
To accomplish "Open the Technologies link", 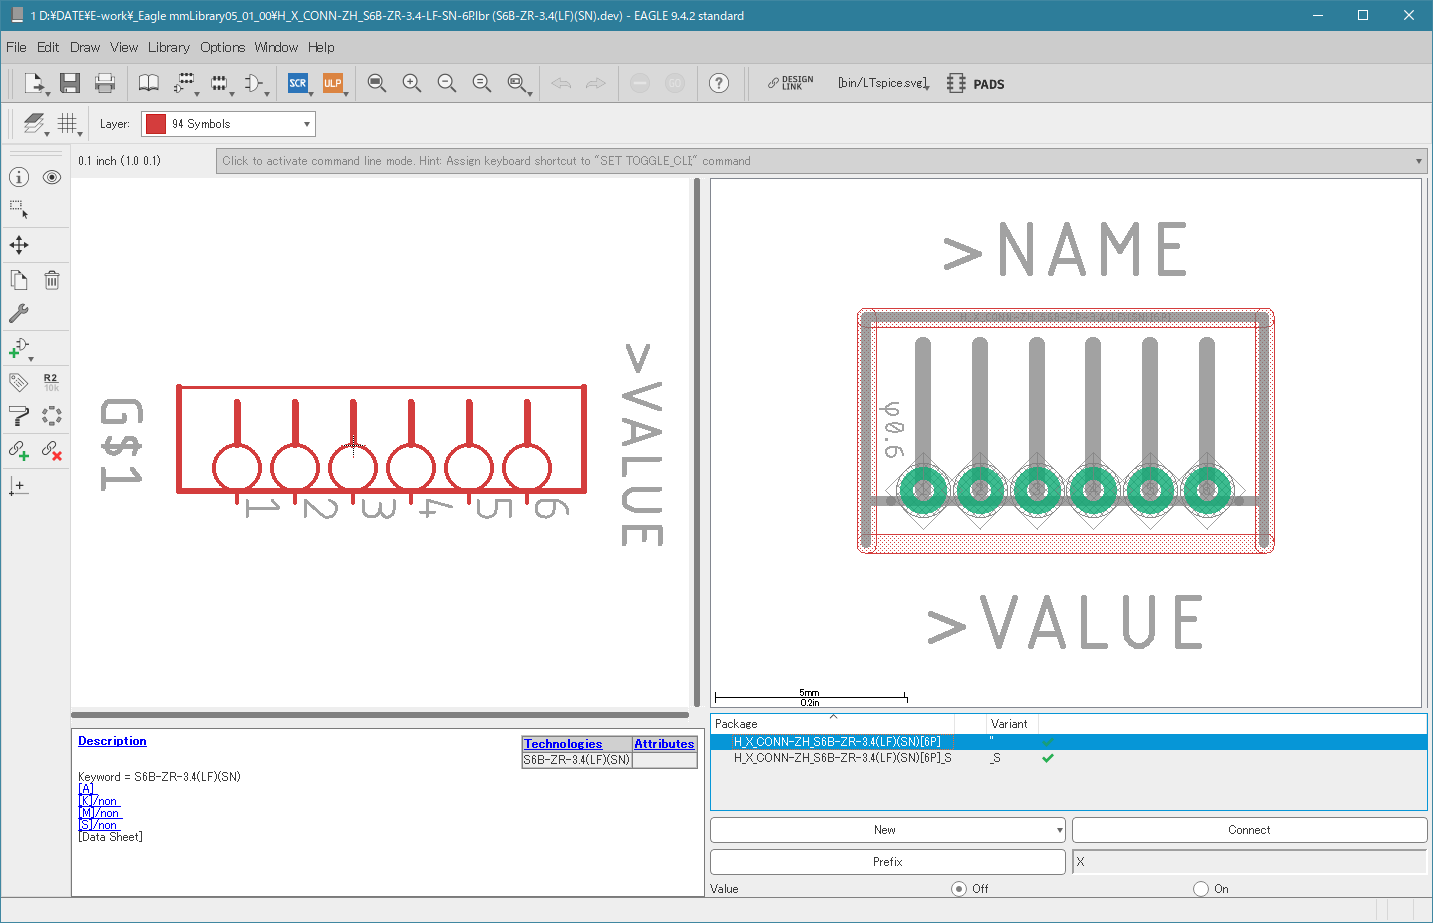I will pos(563,744).
